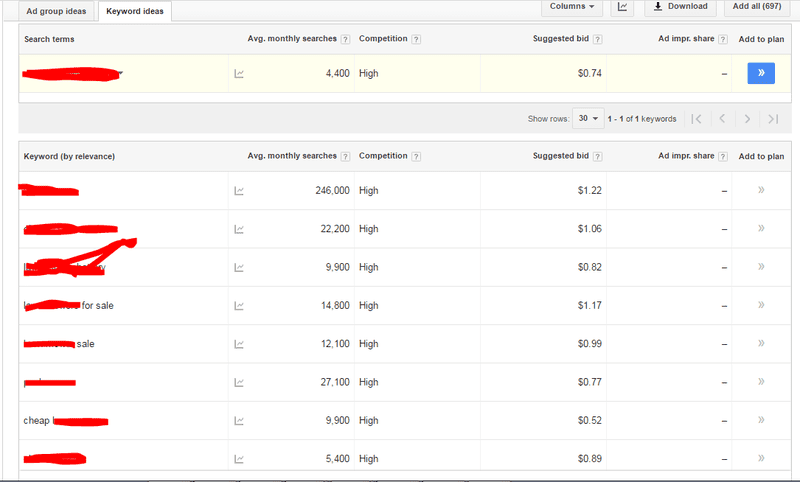Sort by Avg. monthly searches in keyword table

point(292,157)
